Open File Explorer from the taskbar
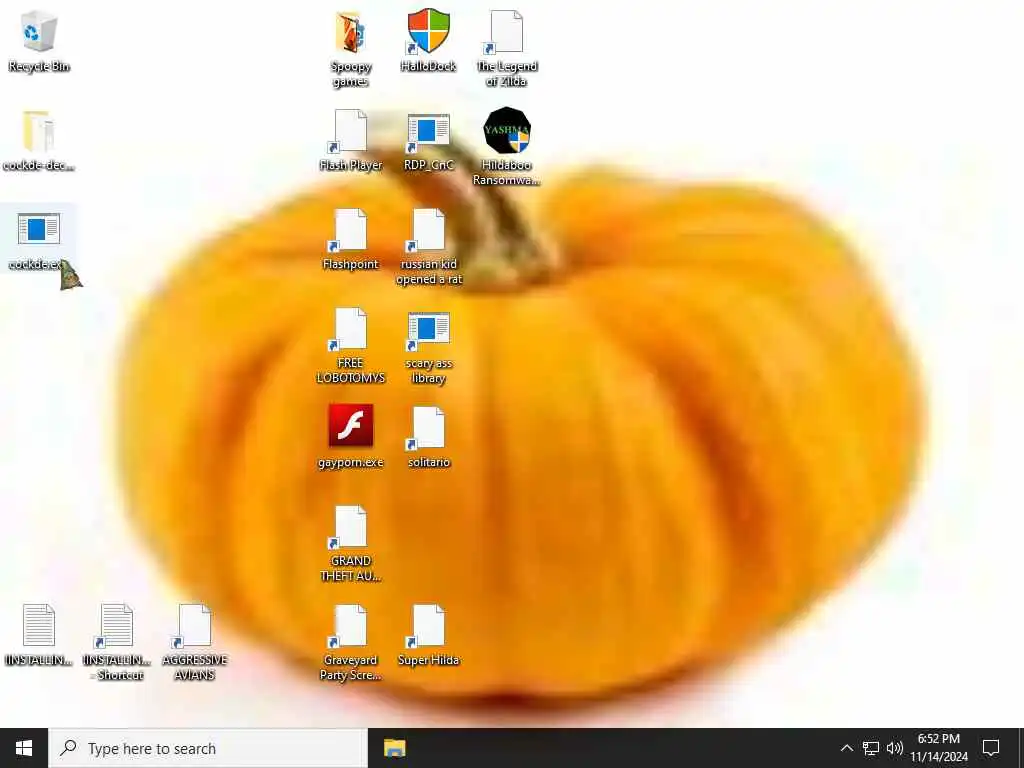Screen dimensions: 1024x768 click(394, 748)
